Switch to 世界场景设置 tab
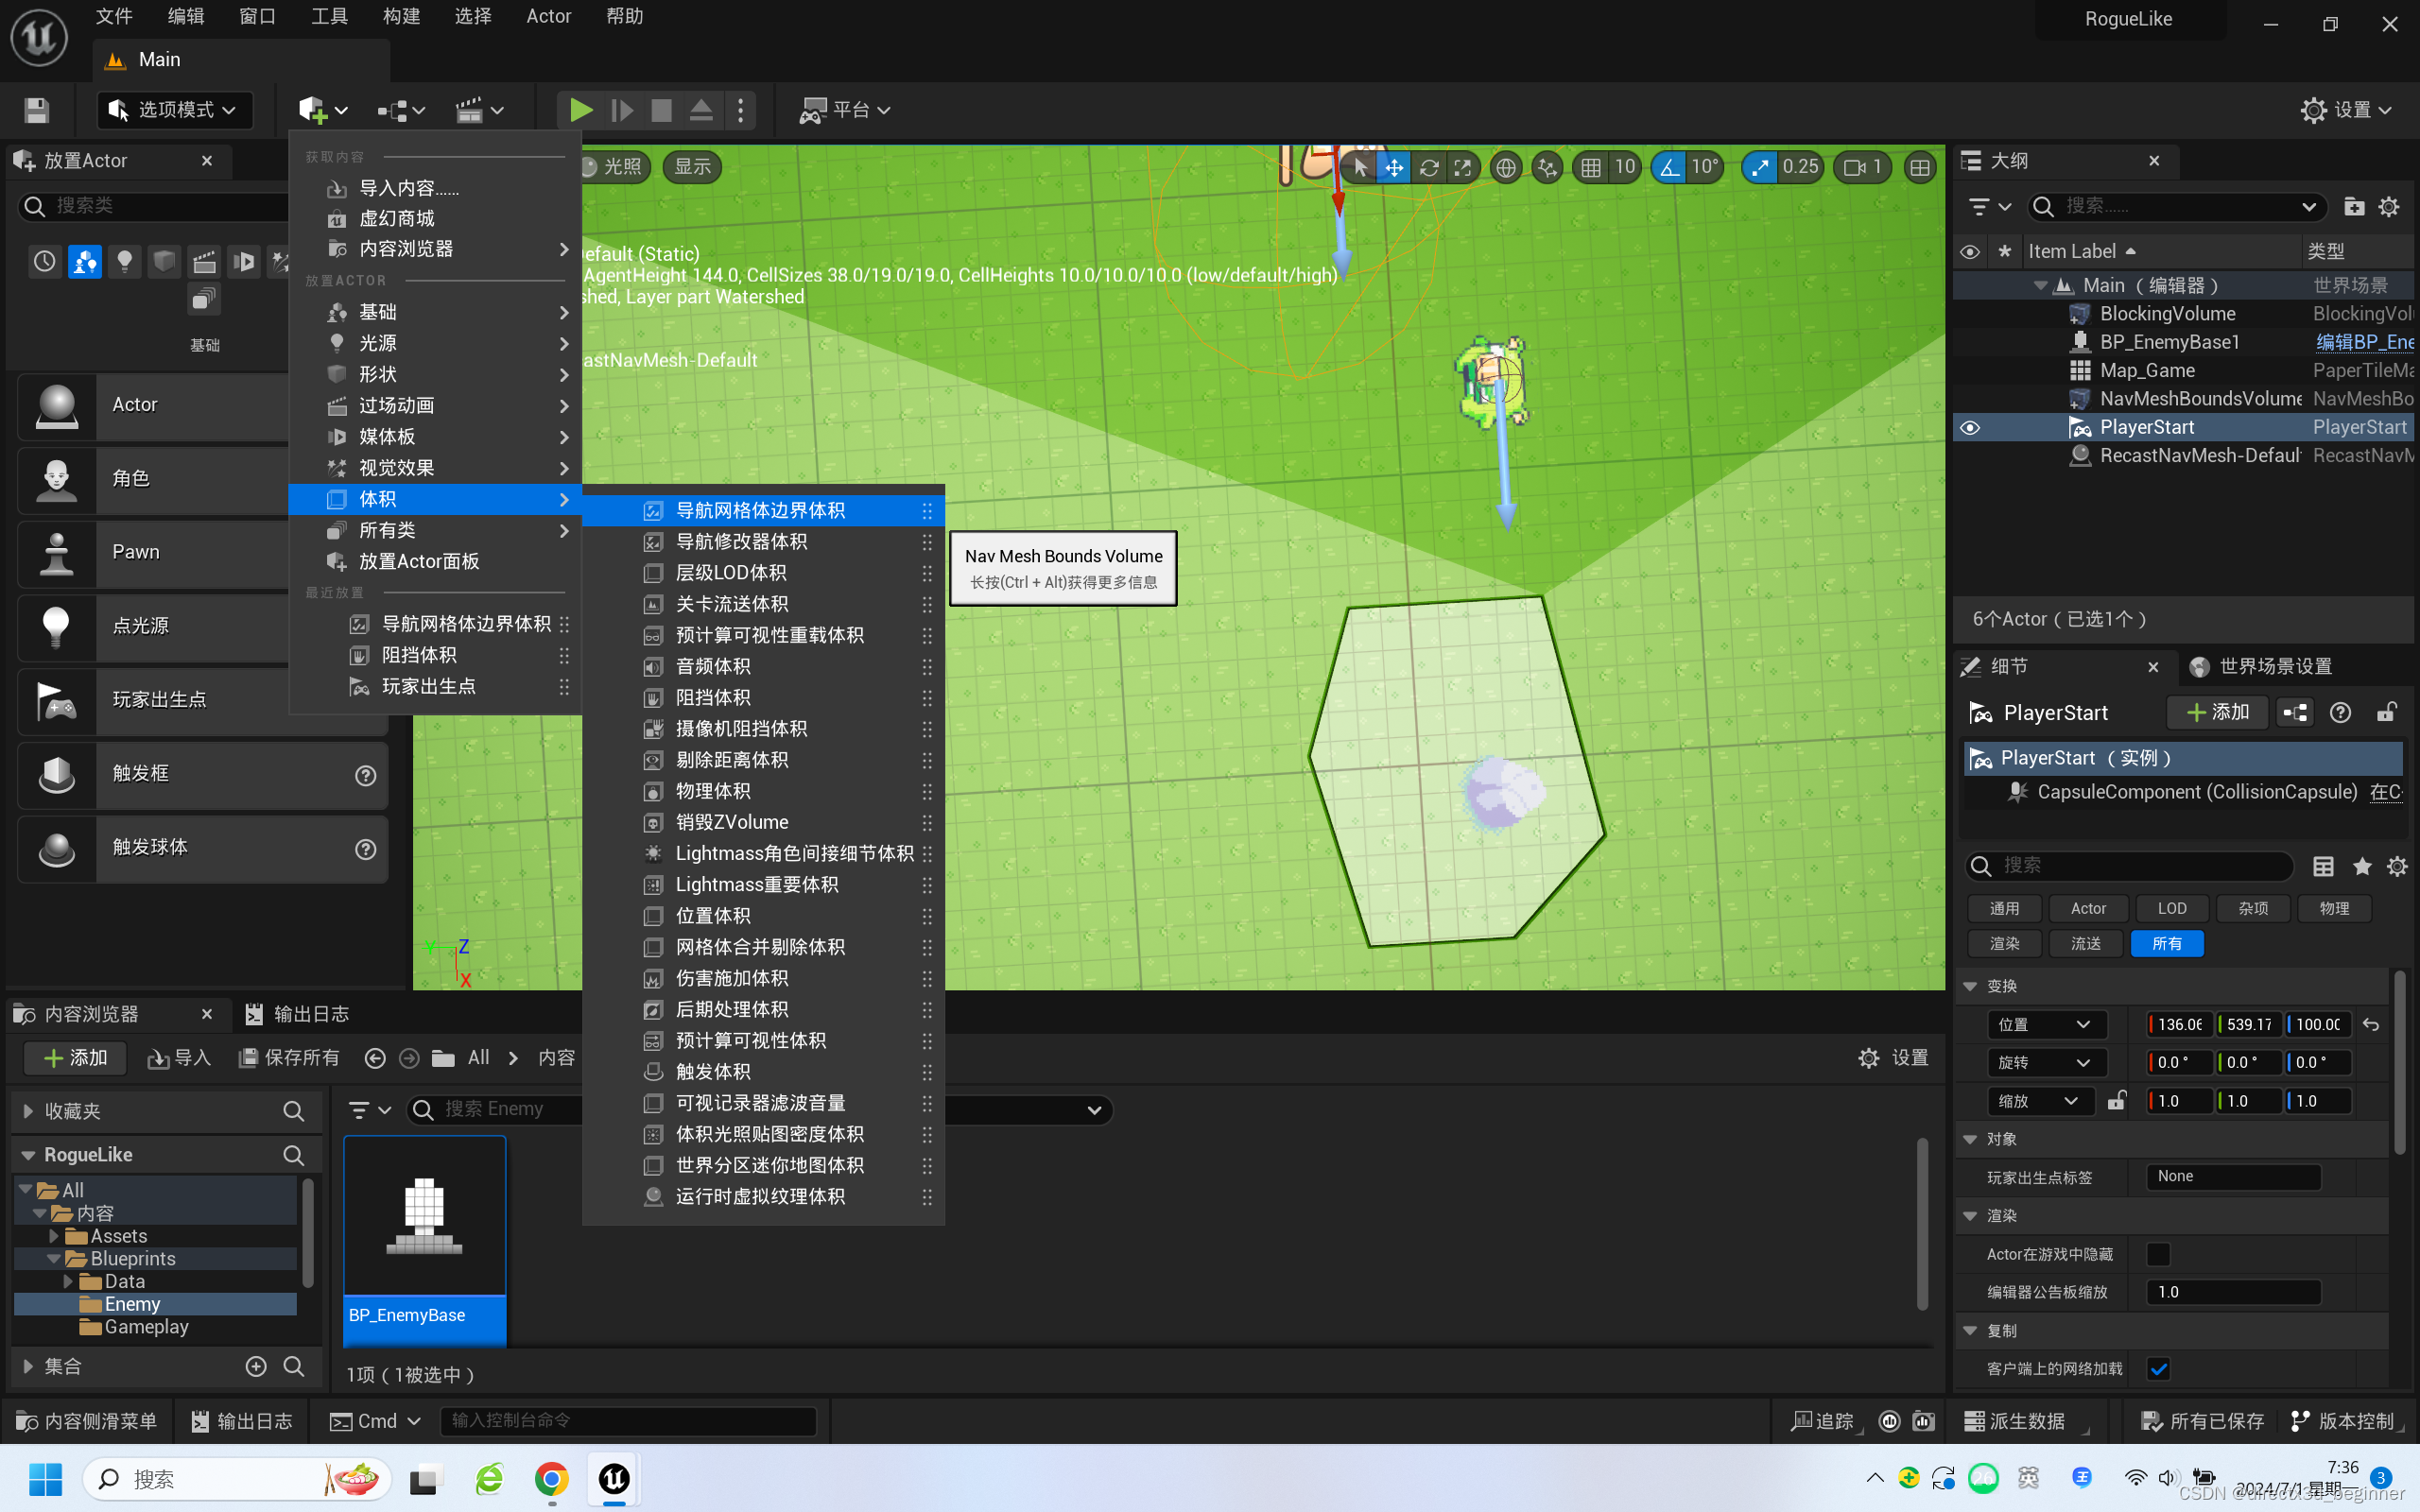This screenshot has width=2420, height=1512. (2262, 667)
